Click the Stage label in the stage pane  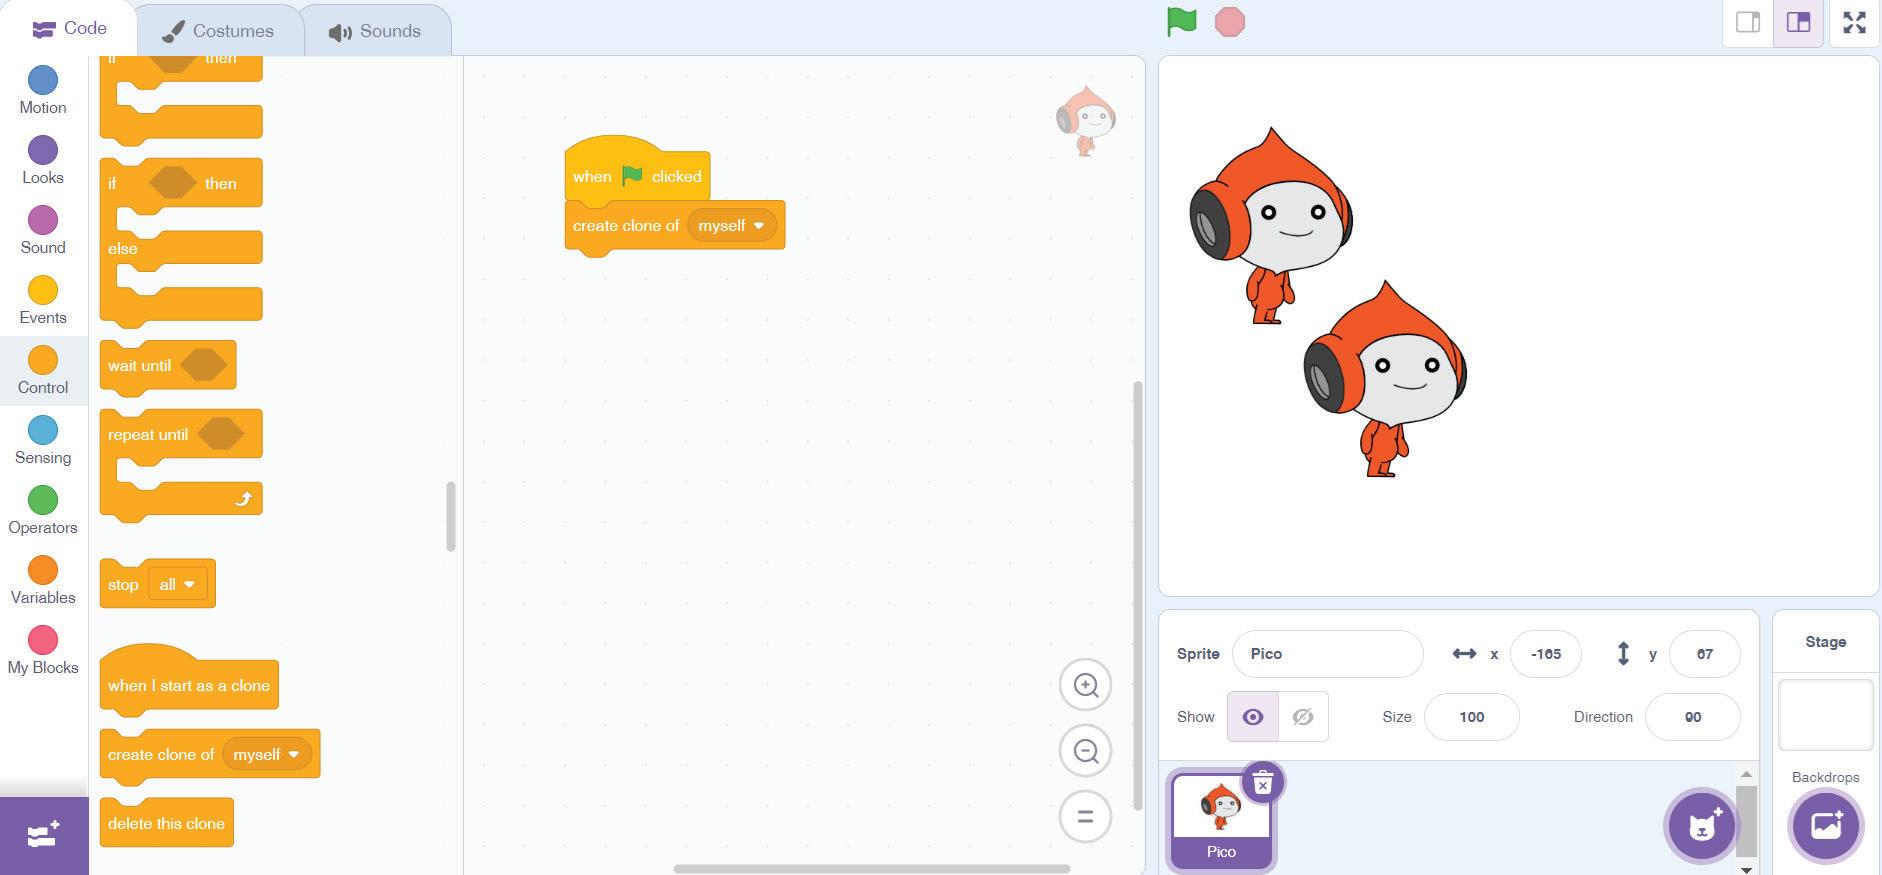(x=1825, y=642)
